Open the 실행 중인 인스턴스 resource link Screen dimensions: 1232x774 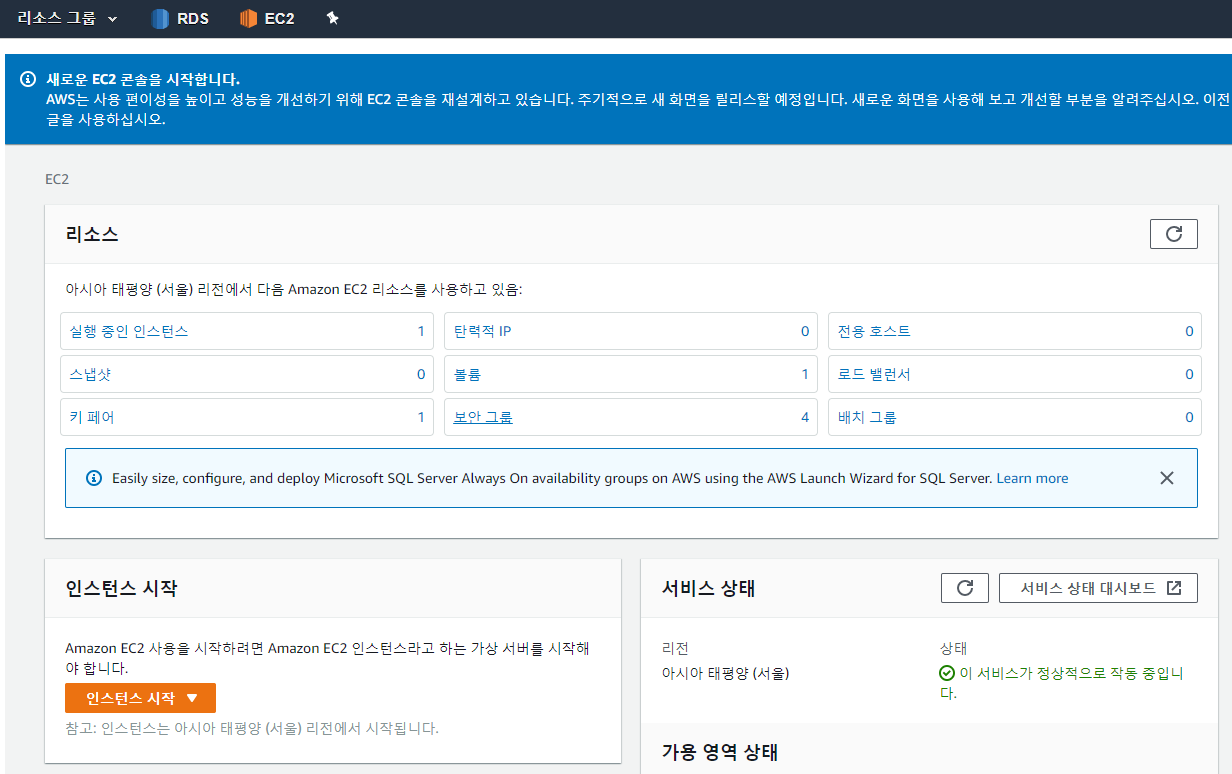pos(129,331)
